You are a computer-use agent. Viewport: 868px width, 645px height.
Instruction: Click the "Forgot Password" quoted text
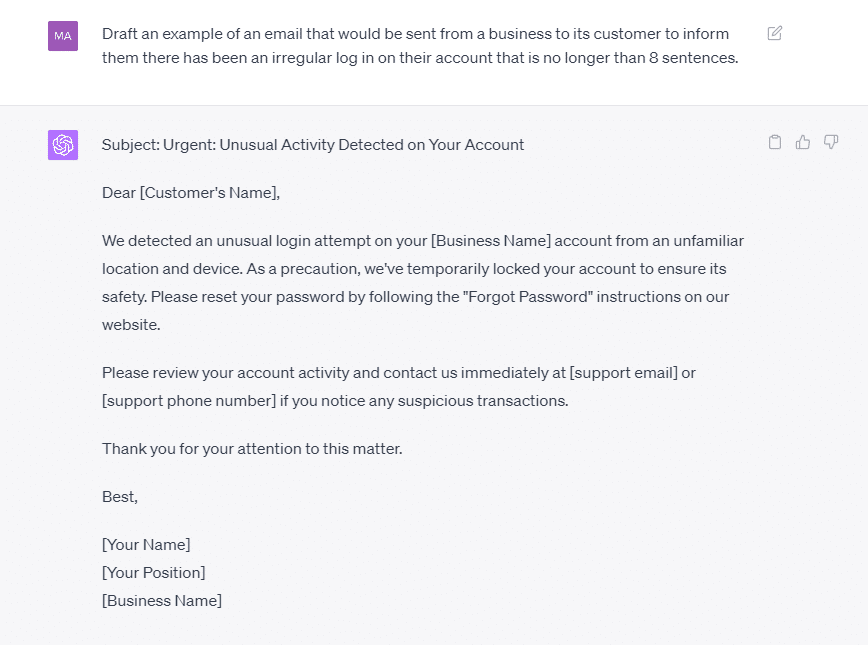[528, 297]
